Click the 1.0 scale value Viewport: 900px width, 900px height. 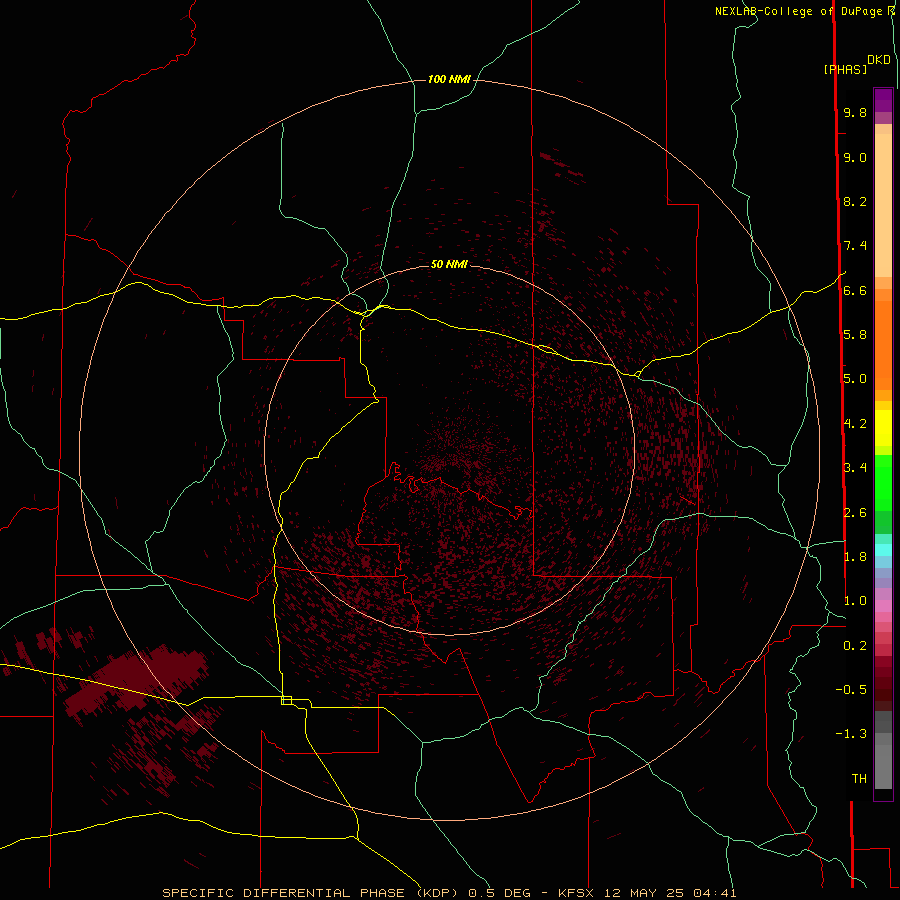click(x=855, y=601)
